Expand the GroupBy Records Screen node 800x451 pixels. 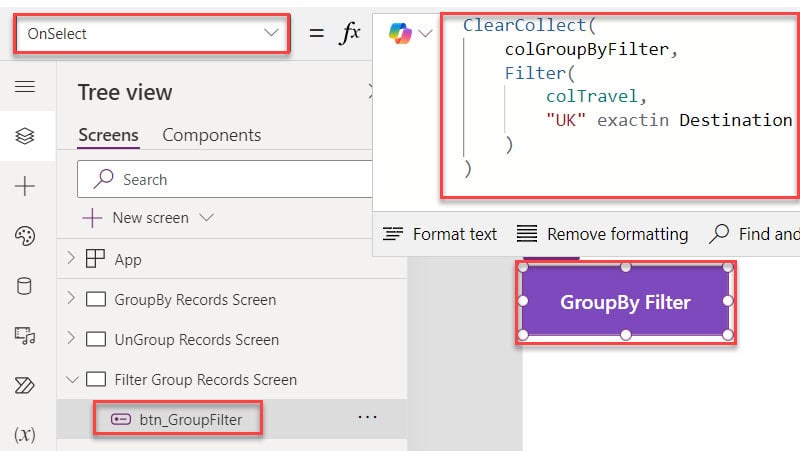click(71, 298)
